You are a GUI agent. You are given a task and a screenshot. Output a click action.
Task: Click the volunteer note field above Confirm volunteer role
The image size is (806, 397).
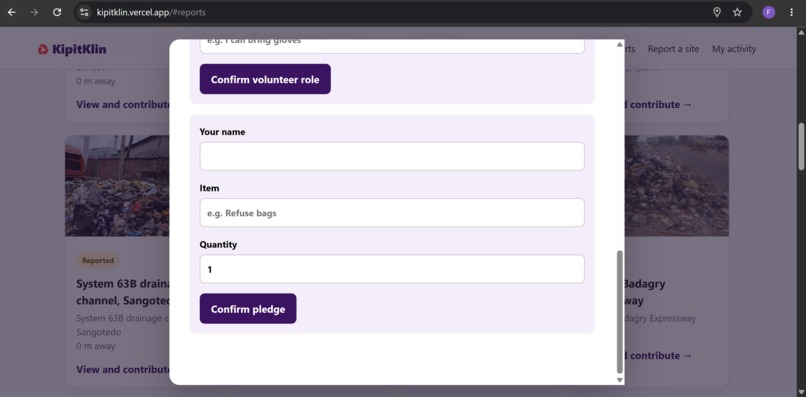(x=392, y=46)
